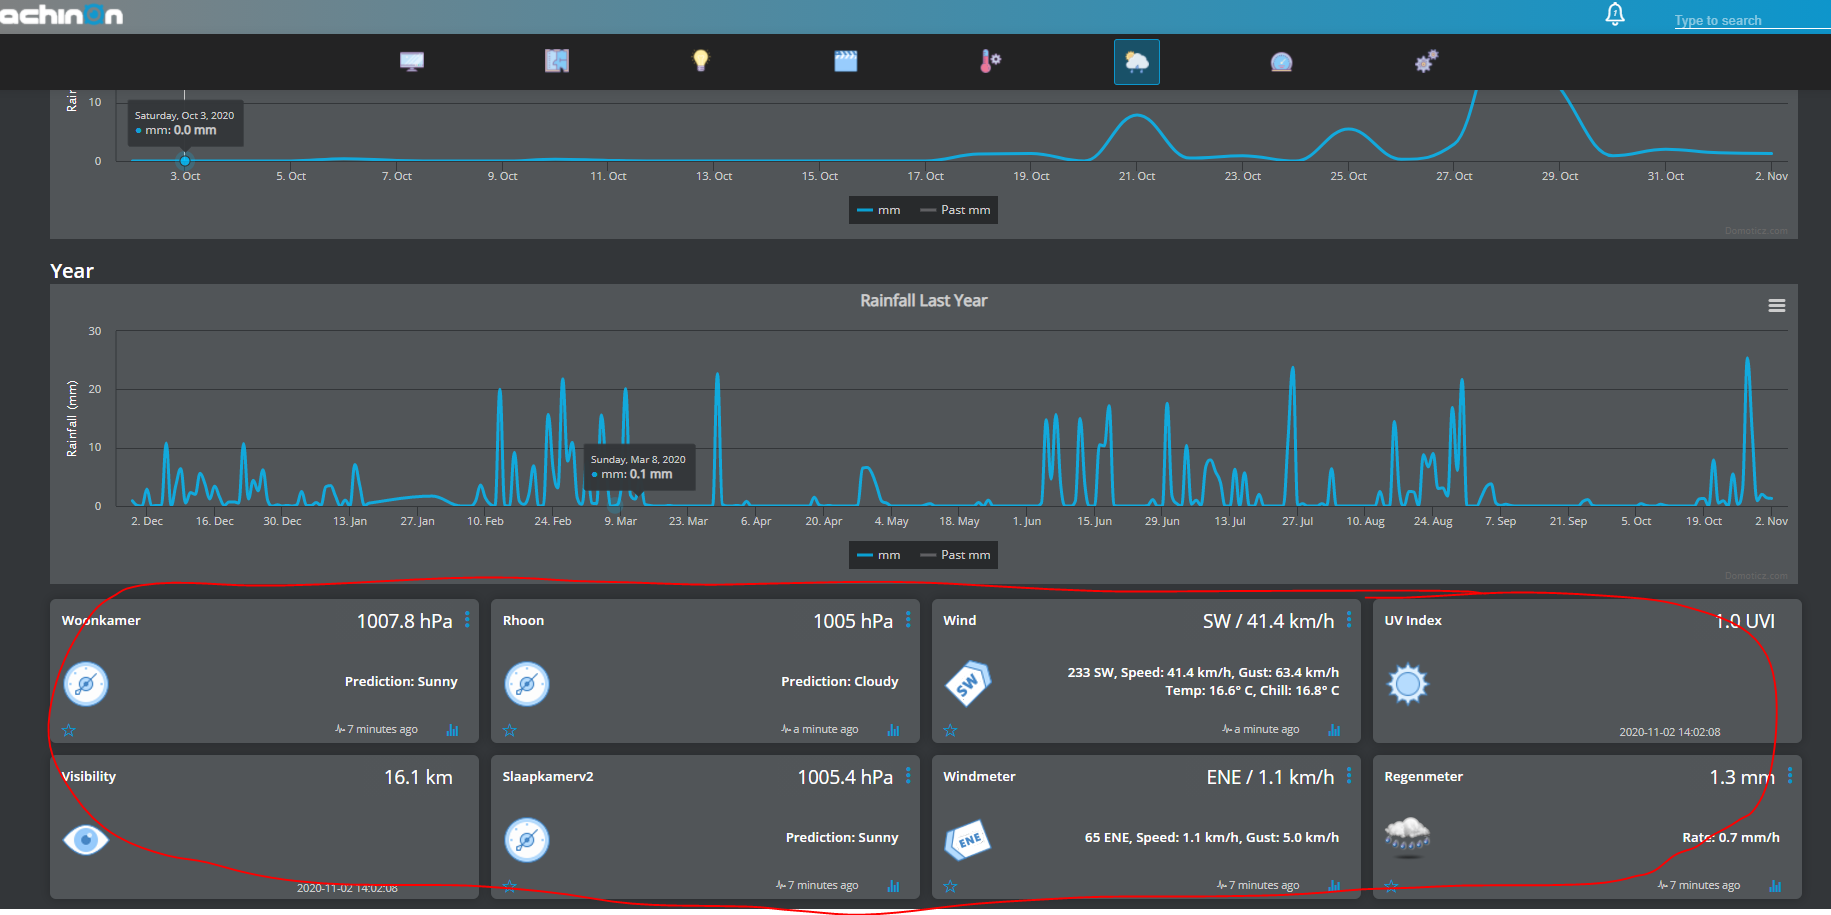Open the Dashboard monitor icon in the navigation

[x=411, y=61]
